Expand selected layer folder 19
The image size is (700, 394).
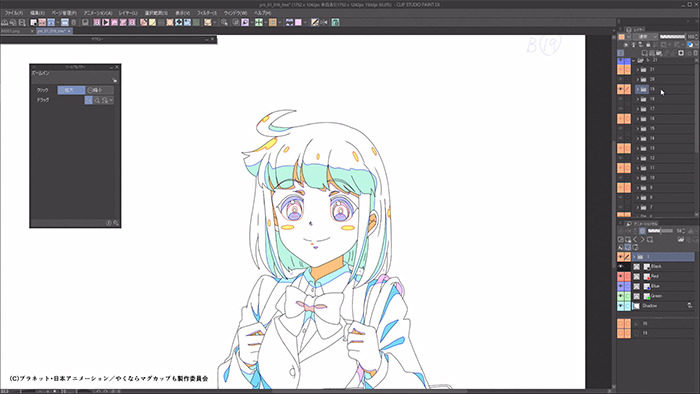pyautogui.click(x=638, y=89)
